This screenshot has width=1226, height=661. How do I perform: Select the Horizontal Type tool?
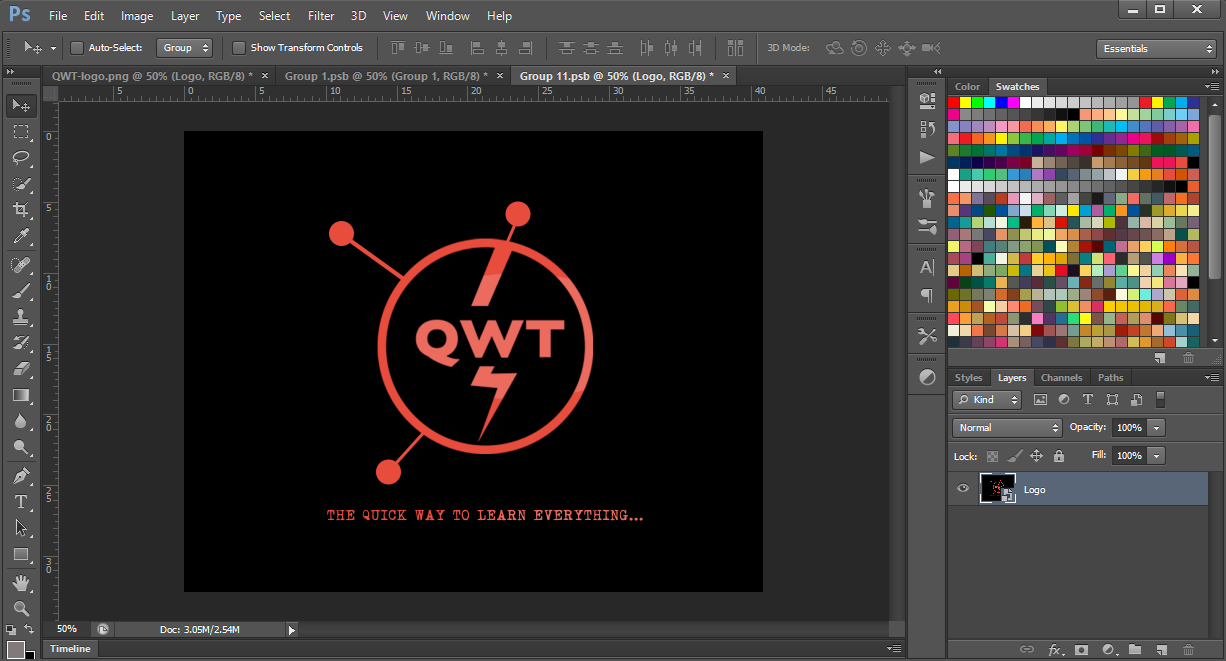point(21,501)
